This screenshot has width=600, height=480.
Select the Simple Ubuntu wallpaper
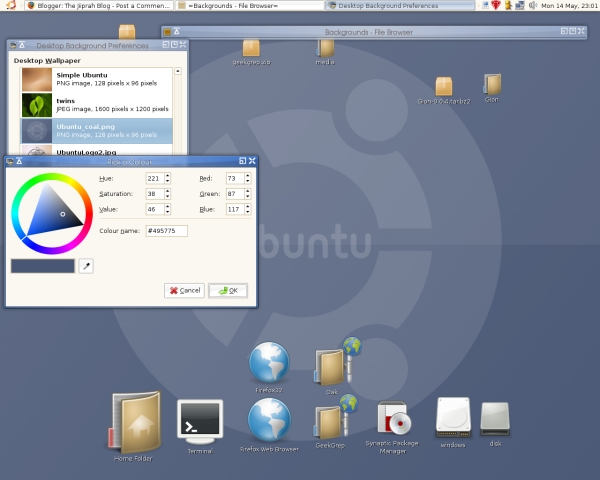click(x=96, y=79)
